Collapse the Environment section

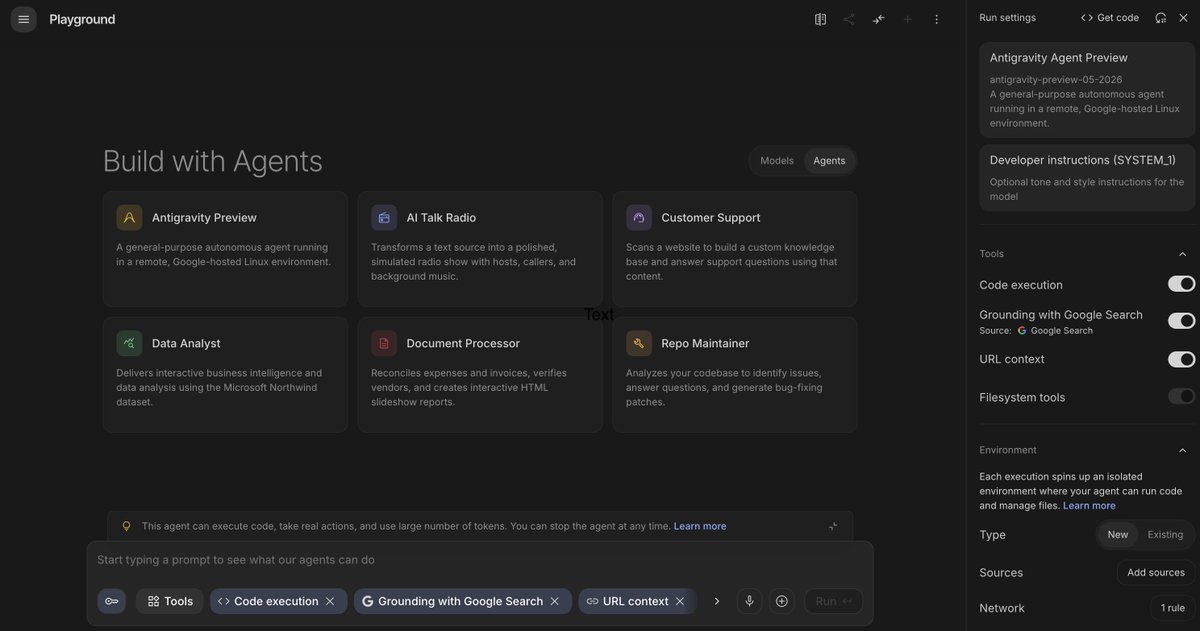pos(1183,450)
